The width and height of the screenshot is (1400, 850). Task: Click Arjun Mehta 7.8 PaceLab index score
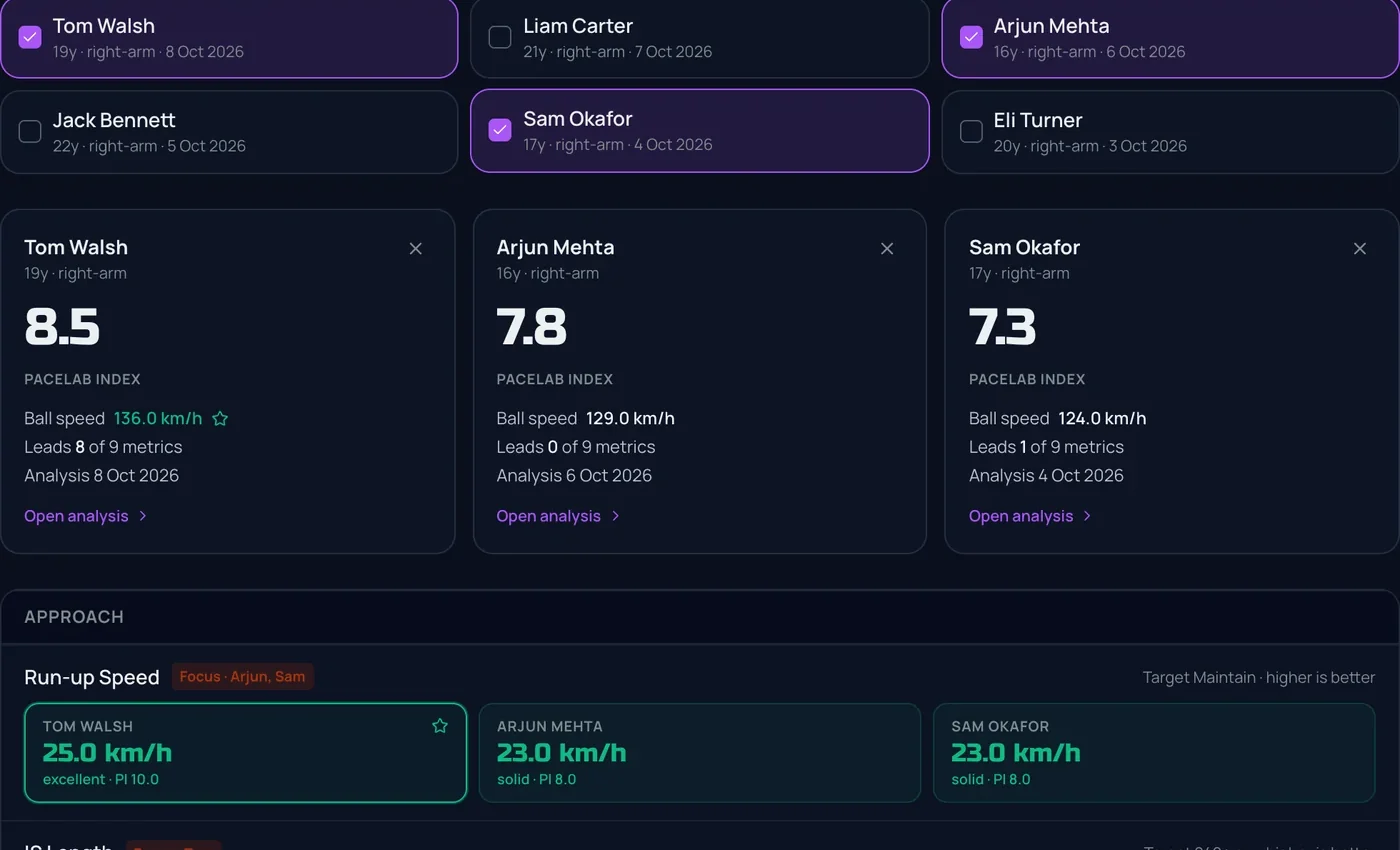click(x=532, y=327)
